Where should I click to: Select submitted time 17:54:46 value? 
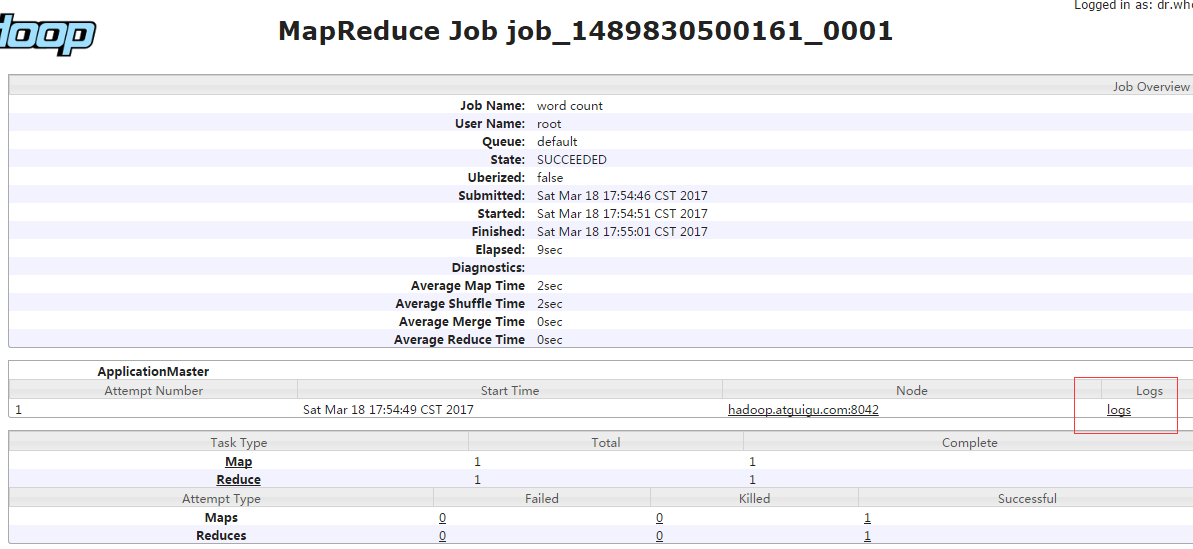pos(622,196)
